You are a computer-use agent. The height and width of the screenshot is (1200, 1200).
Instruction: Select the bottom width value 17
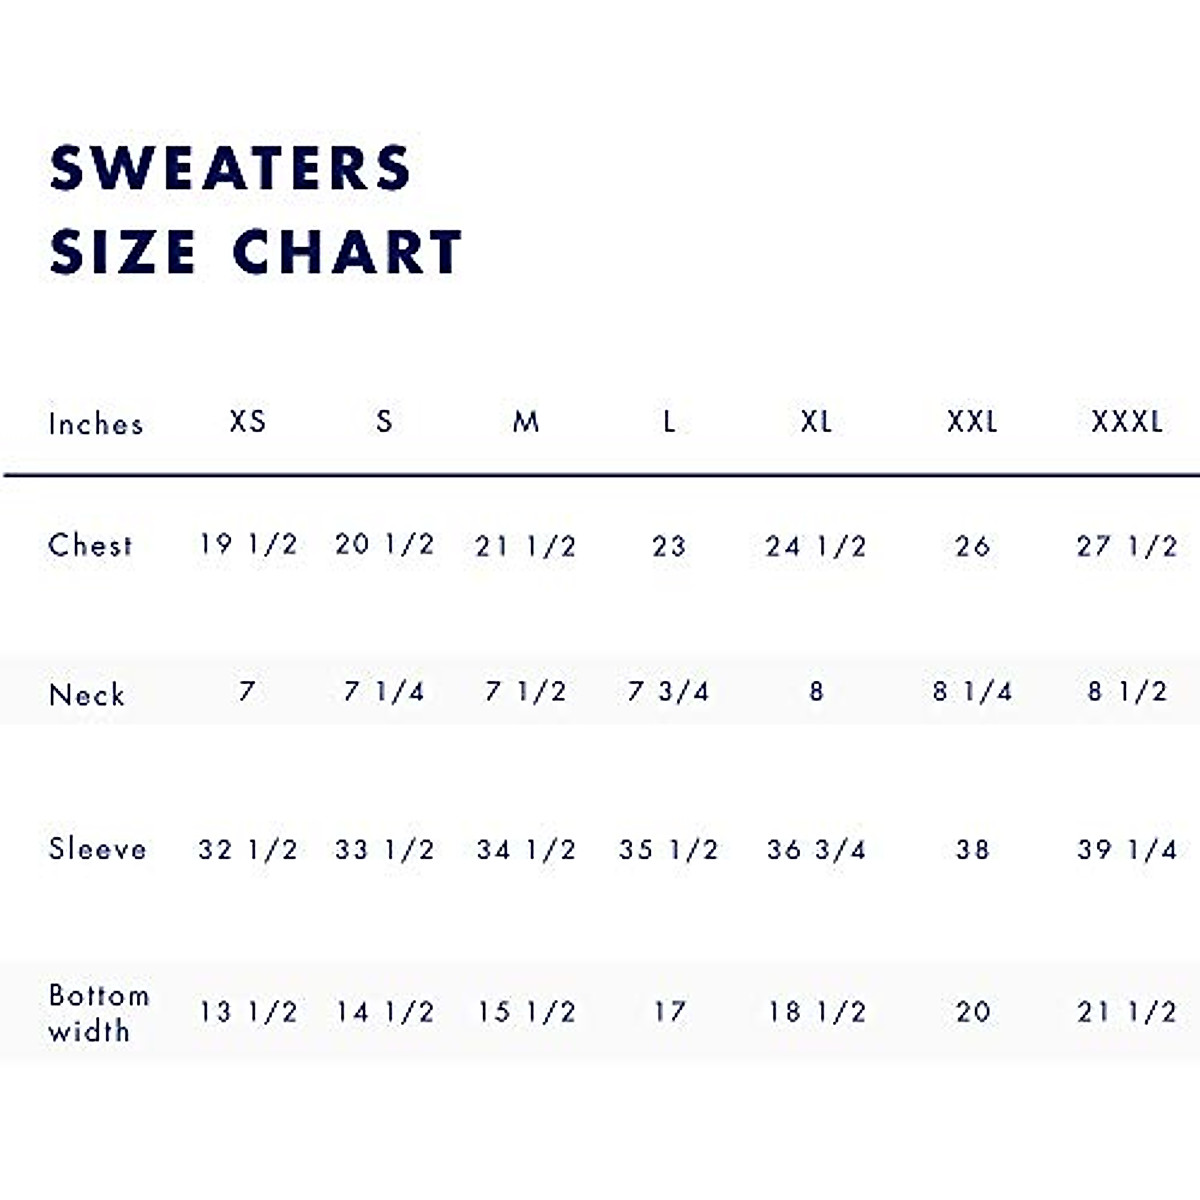(x=669, y=1012)
